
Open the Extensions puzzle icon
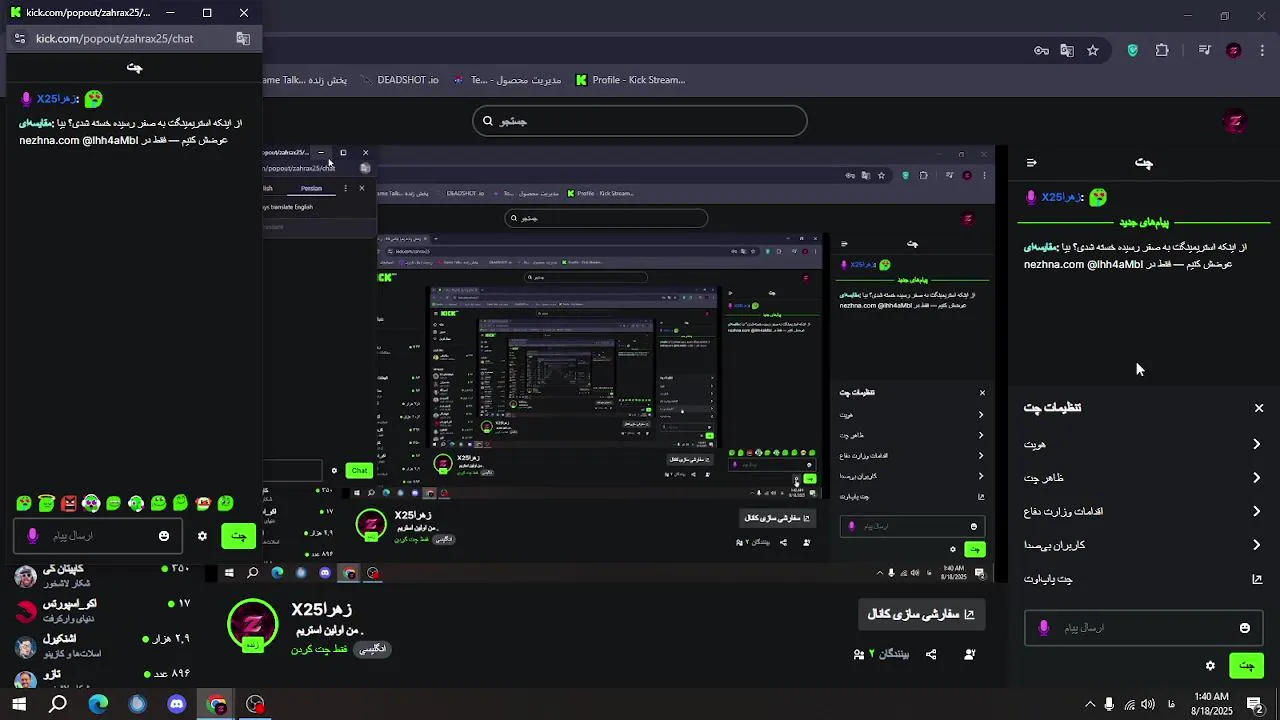tap(1162, 51)
